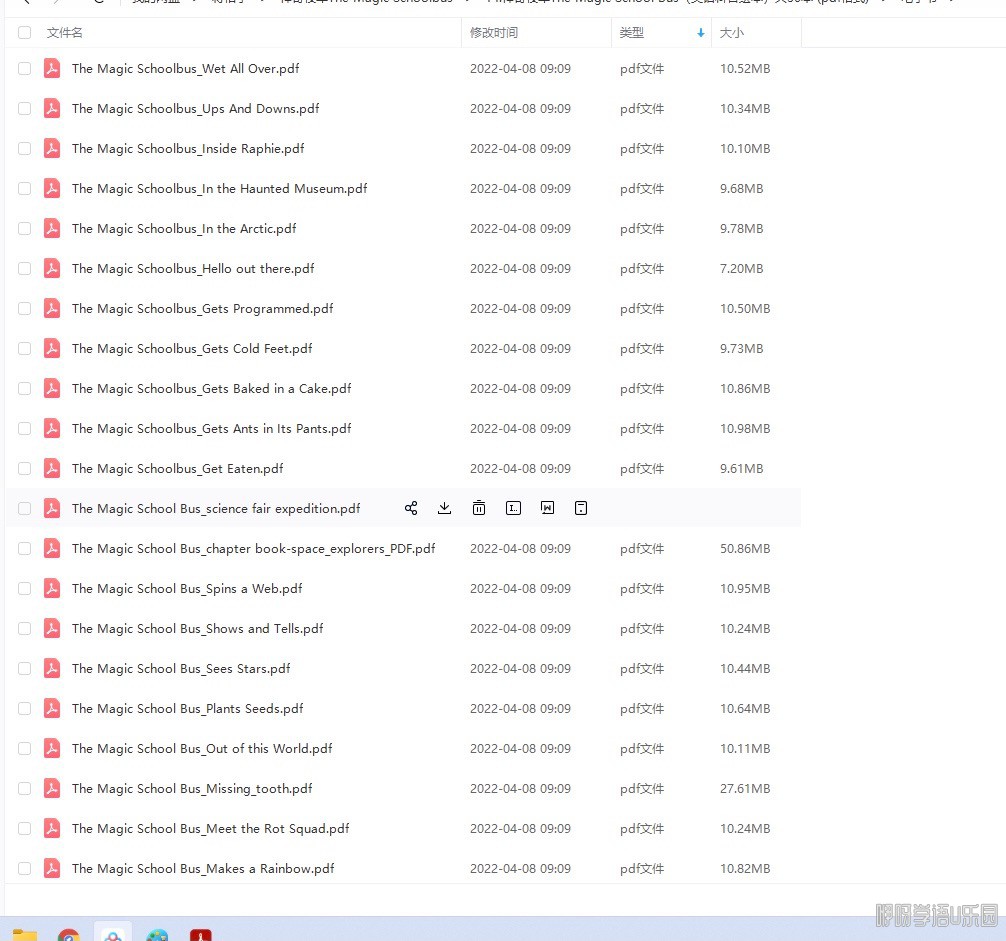The image size is (1006, 941).
Task: Click PDF icon of In the Arctic.pdf
Action: (52, 228)
